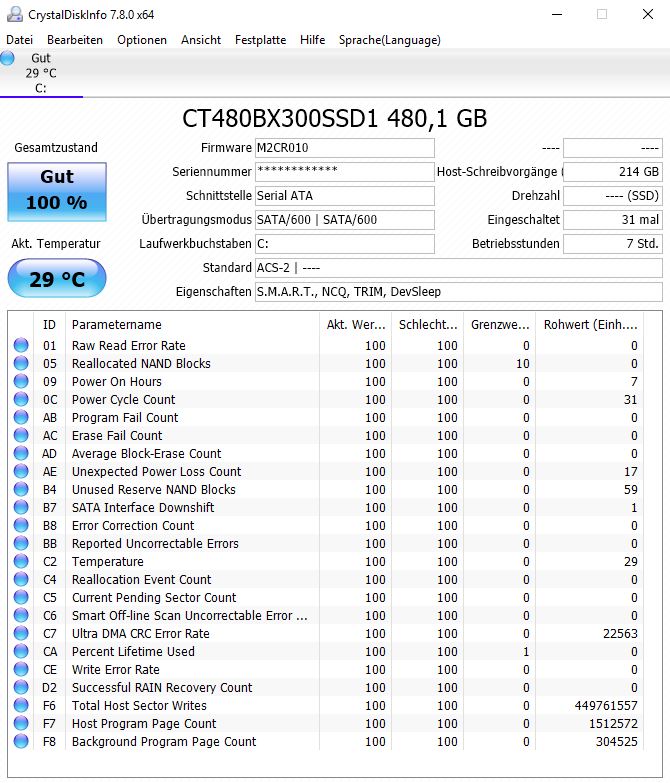Click the Übertragungsmodus field SATA/600
The width and height of the screenshot is (670, 783).
[344, 220]
